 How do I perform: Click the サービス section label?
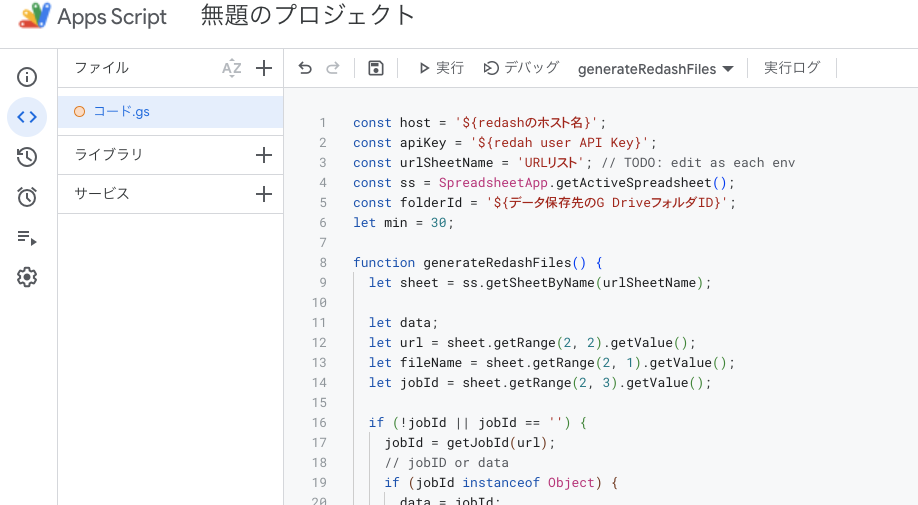(101, 194)
